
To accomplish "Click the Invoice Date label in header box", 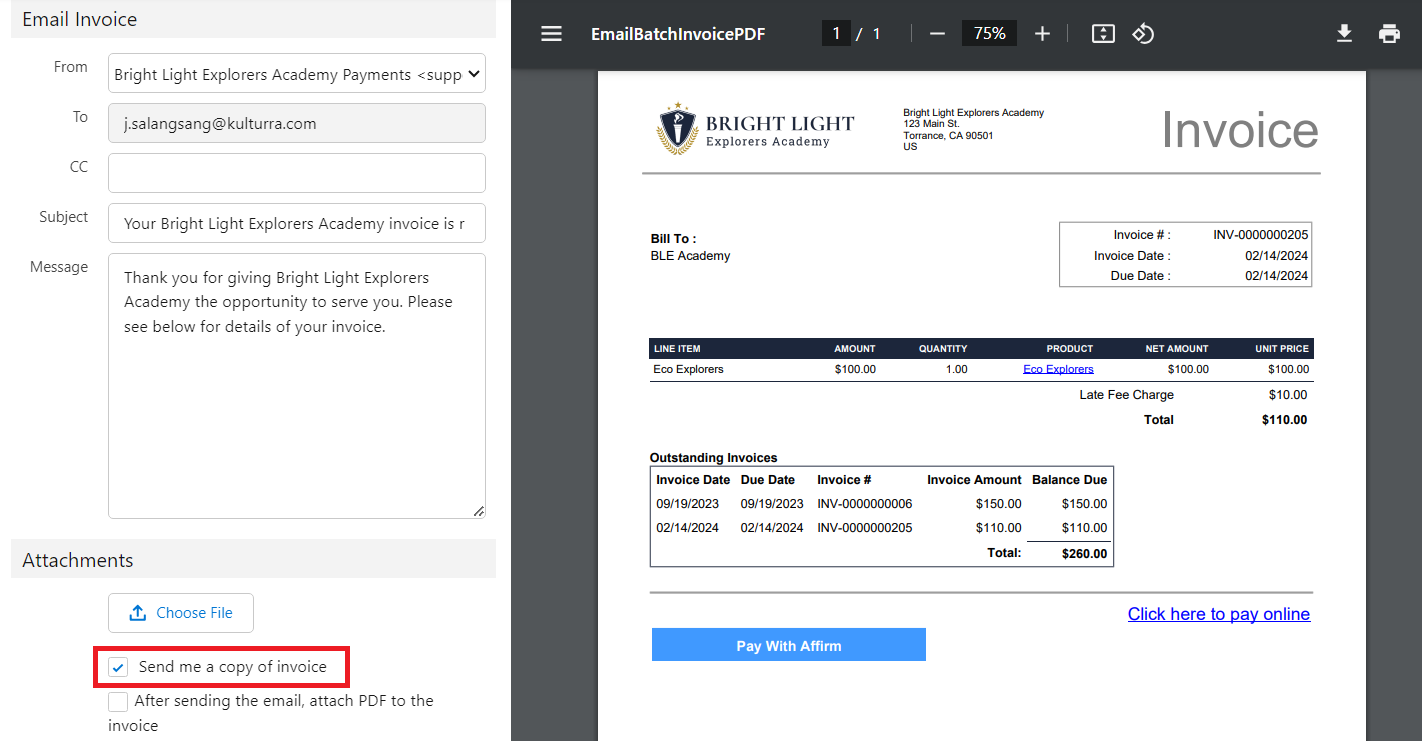I will point(1132,256).
